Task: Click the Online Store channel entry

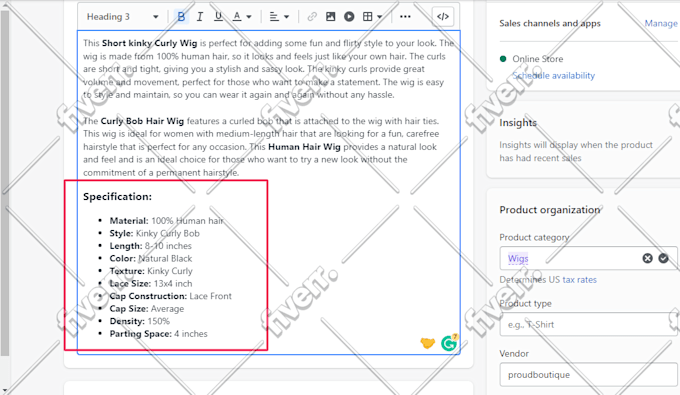Action: (538, 59)
